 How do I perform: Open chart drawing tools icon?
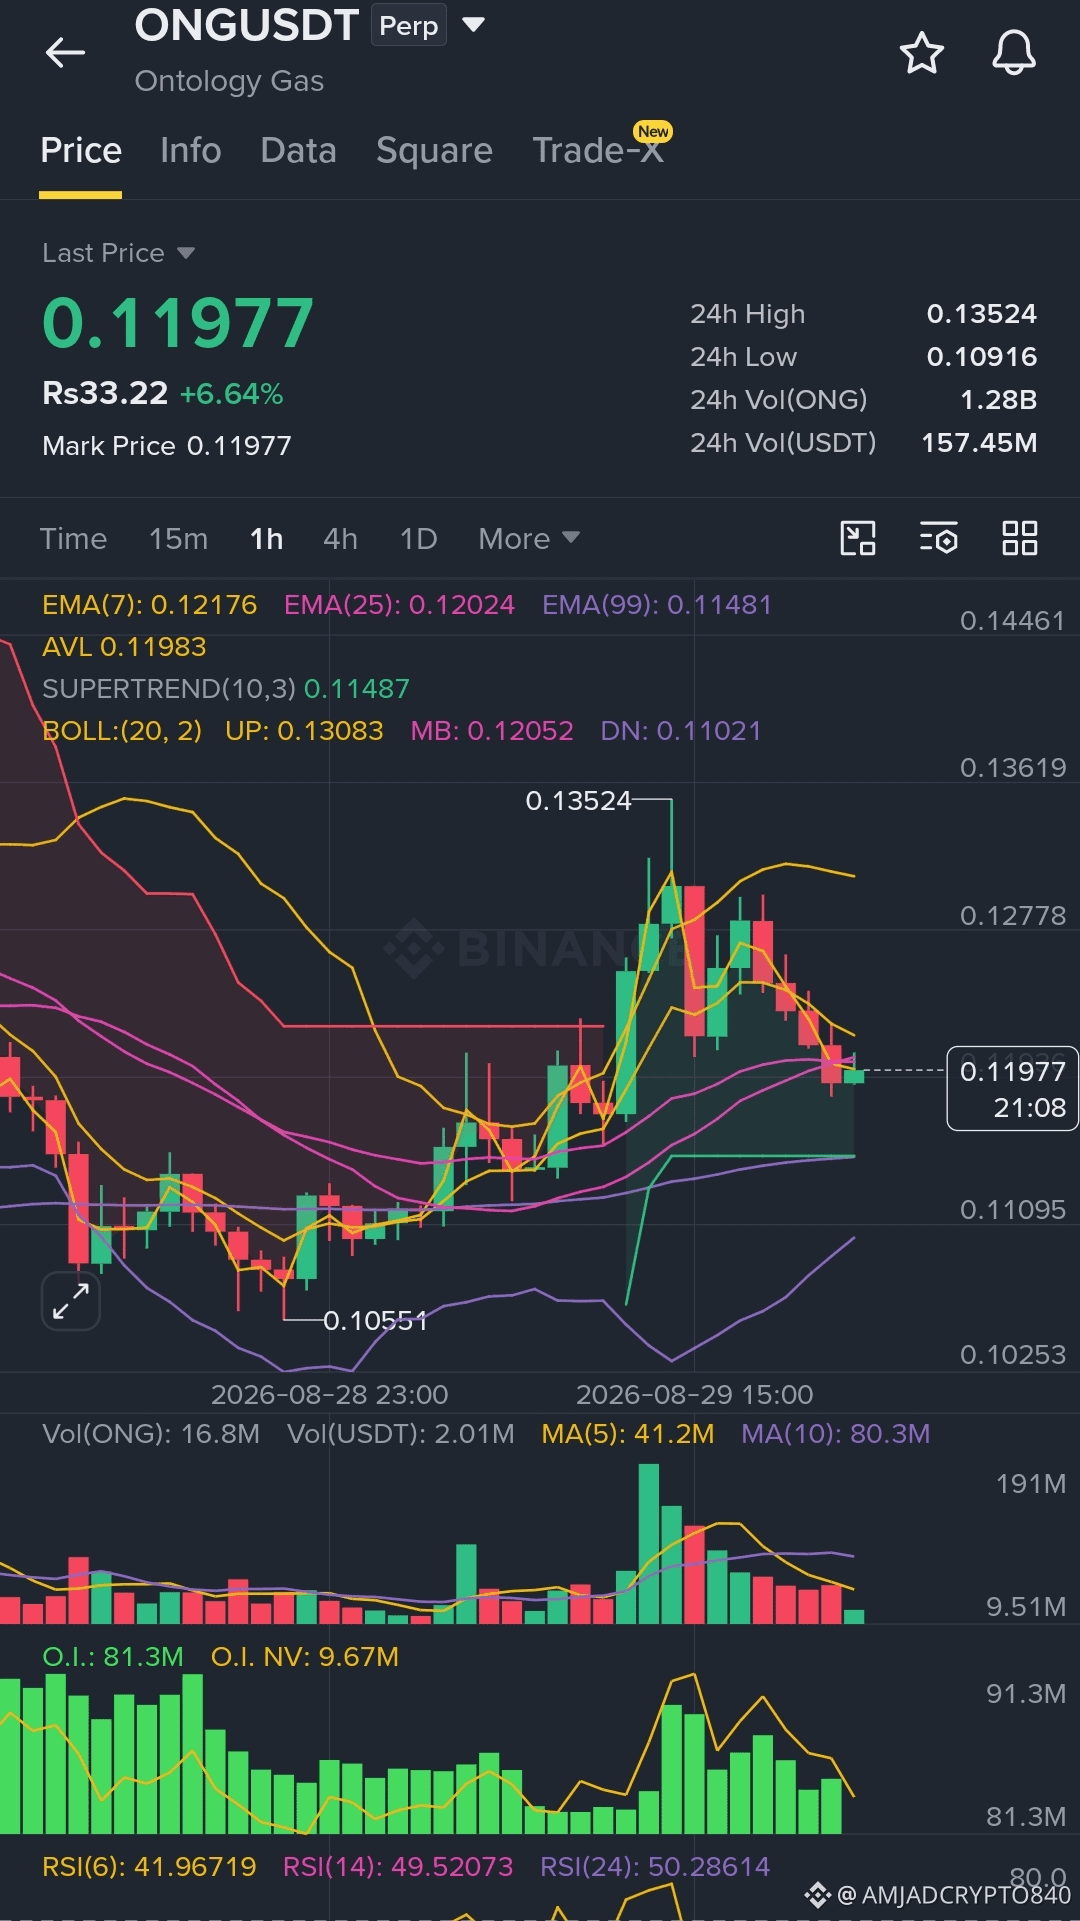coord(858,538)
